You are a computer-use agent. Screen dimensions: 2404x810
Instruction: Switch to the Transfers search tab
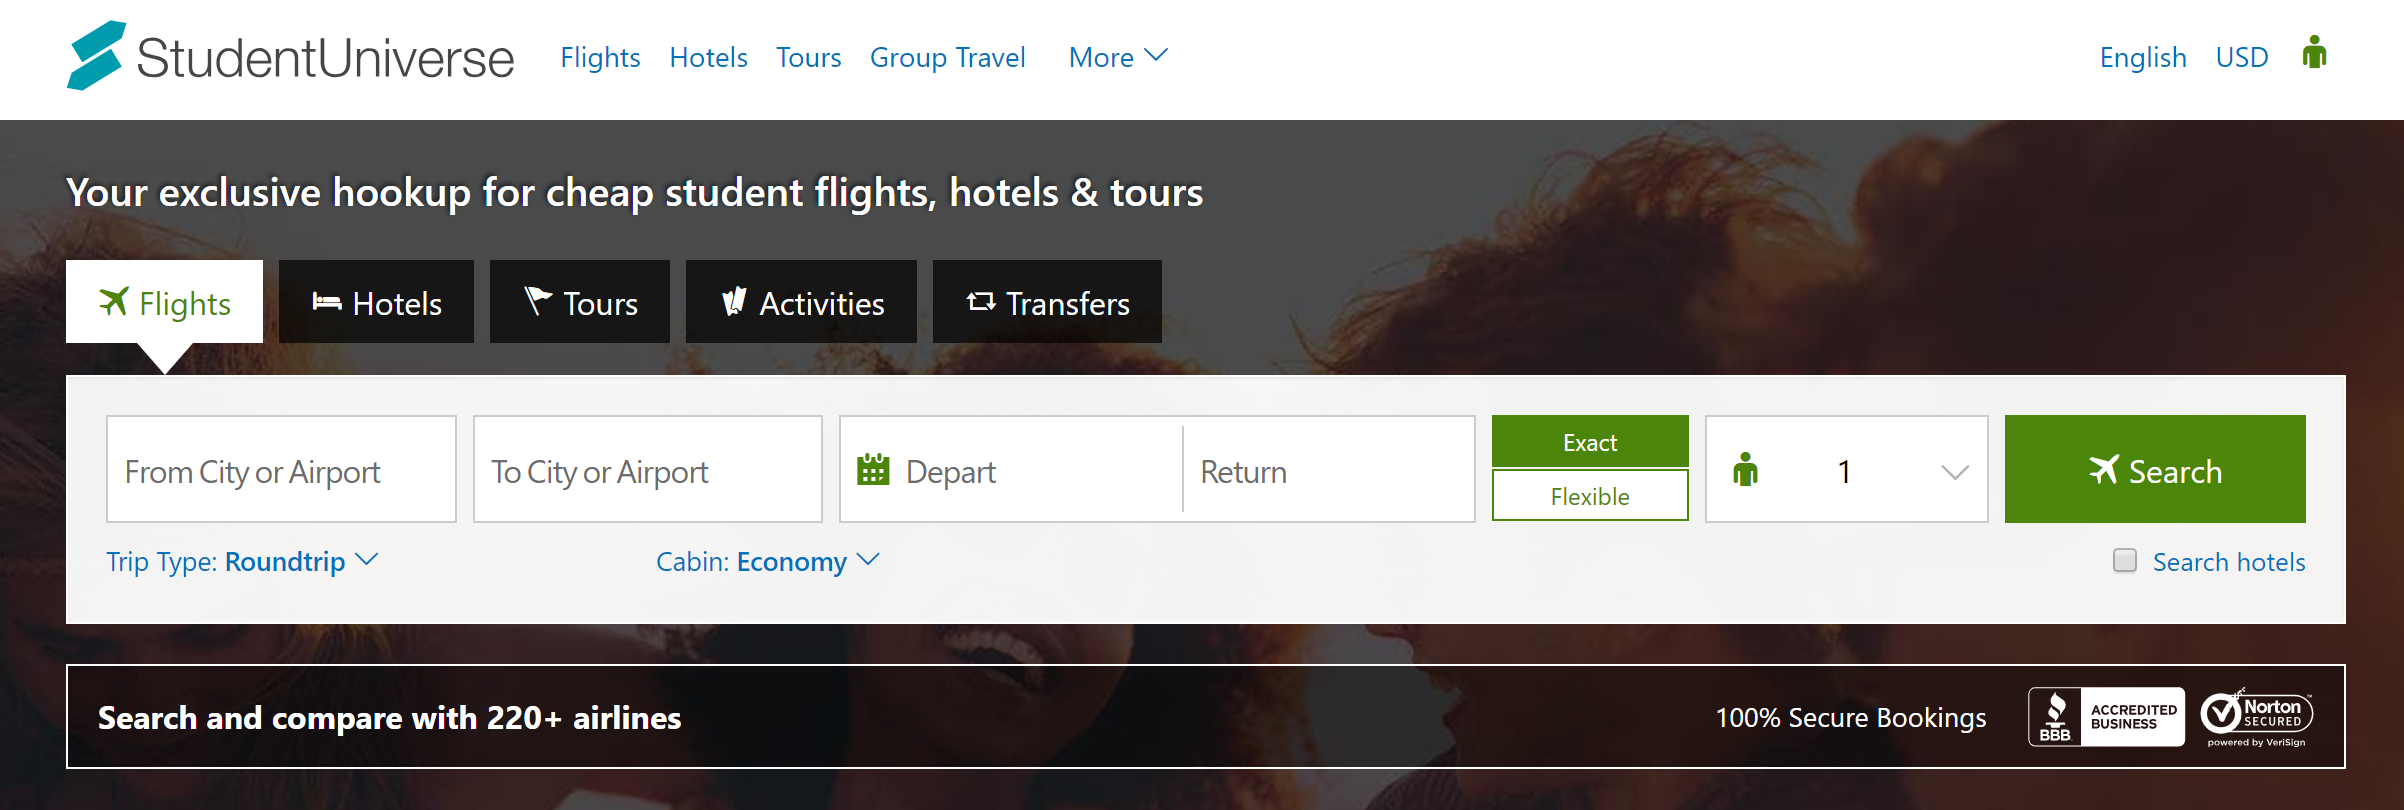pos(1047,303)
